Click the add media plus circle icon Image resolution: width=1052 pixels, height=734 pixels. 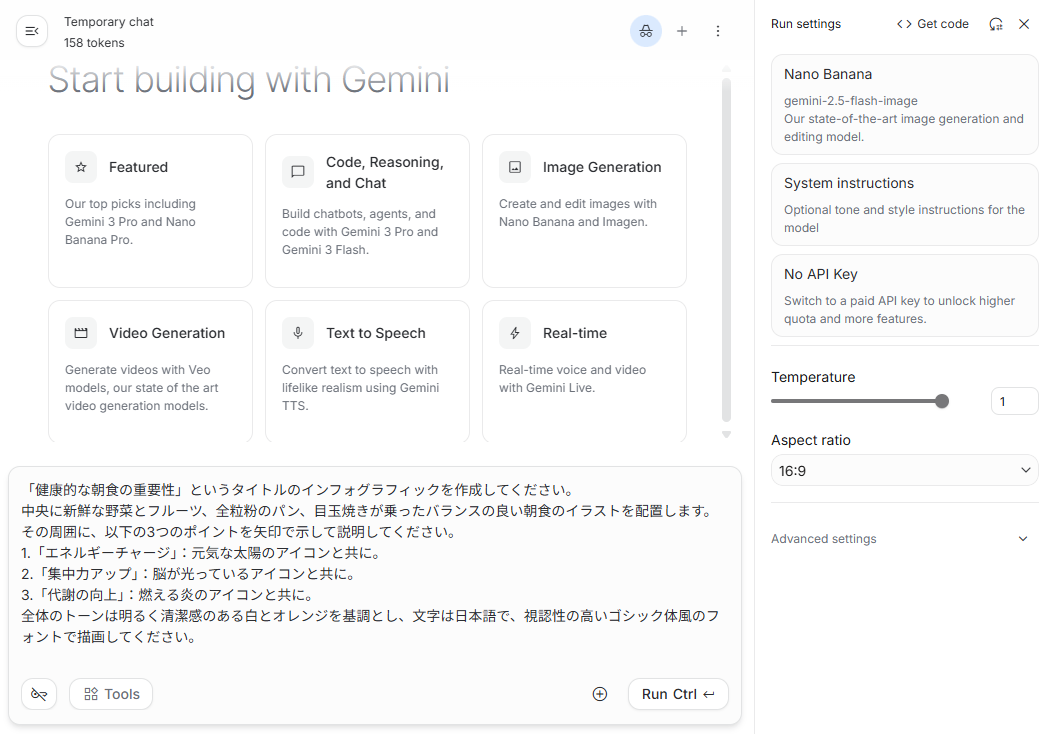(x=600, y=694)
